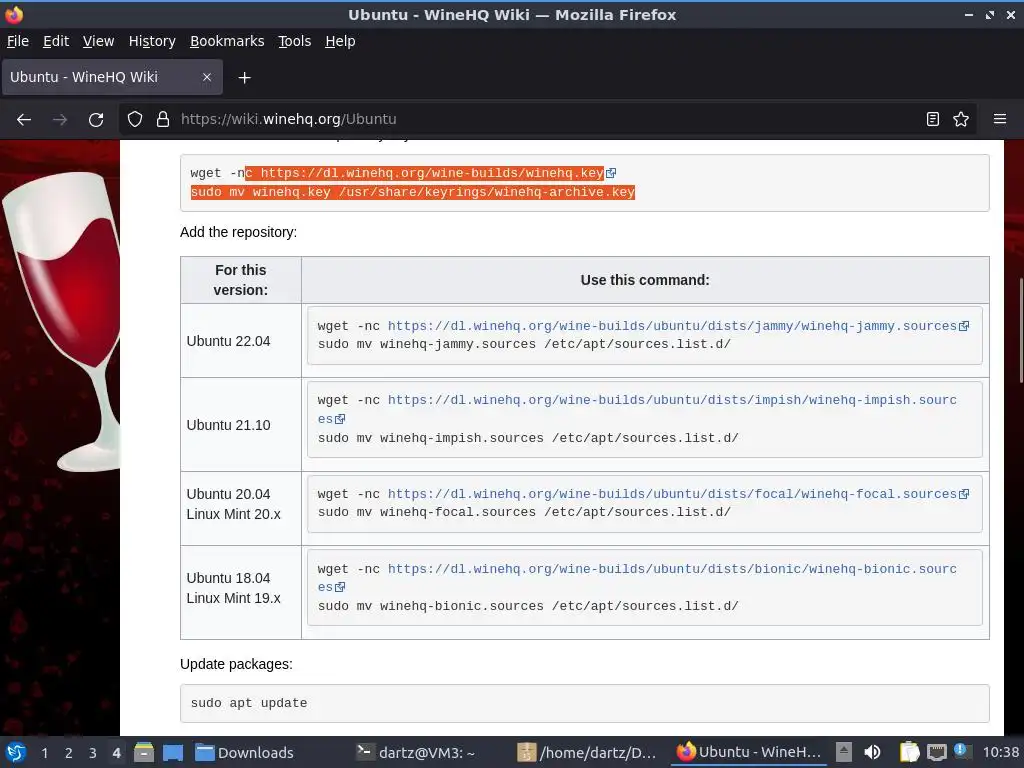Click the 'Update packages:' text
The width and height of the screenshot is (1024, 768).
pos(236,664)
